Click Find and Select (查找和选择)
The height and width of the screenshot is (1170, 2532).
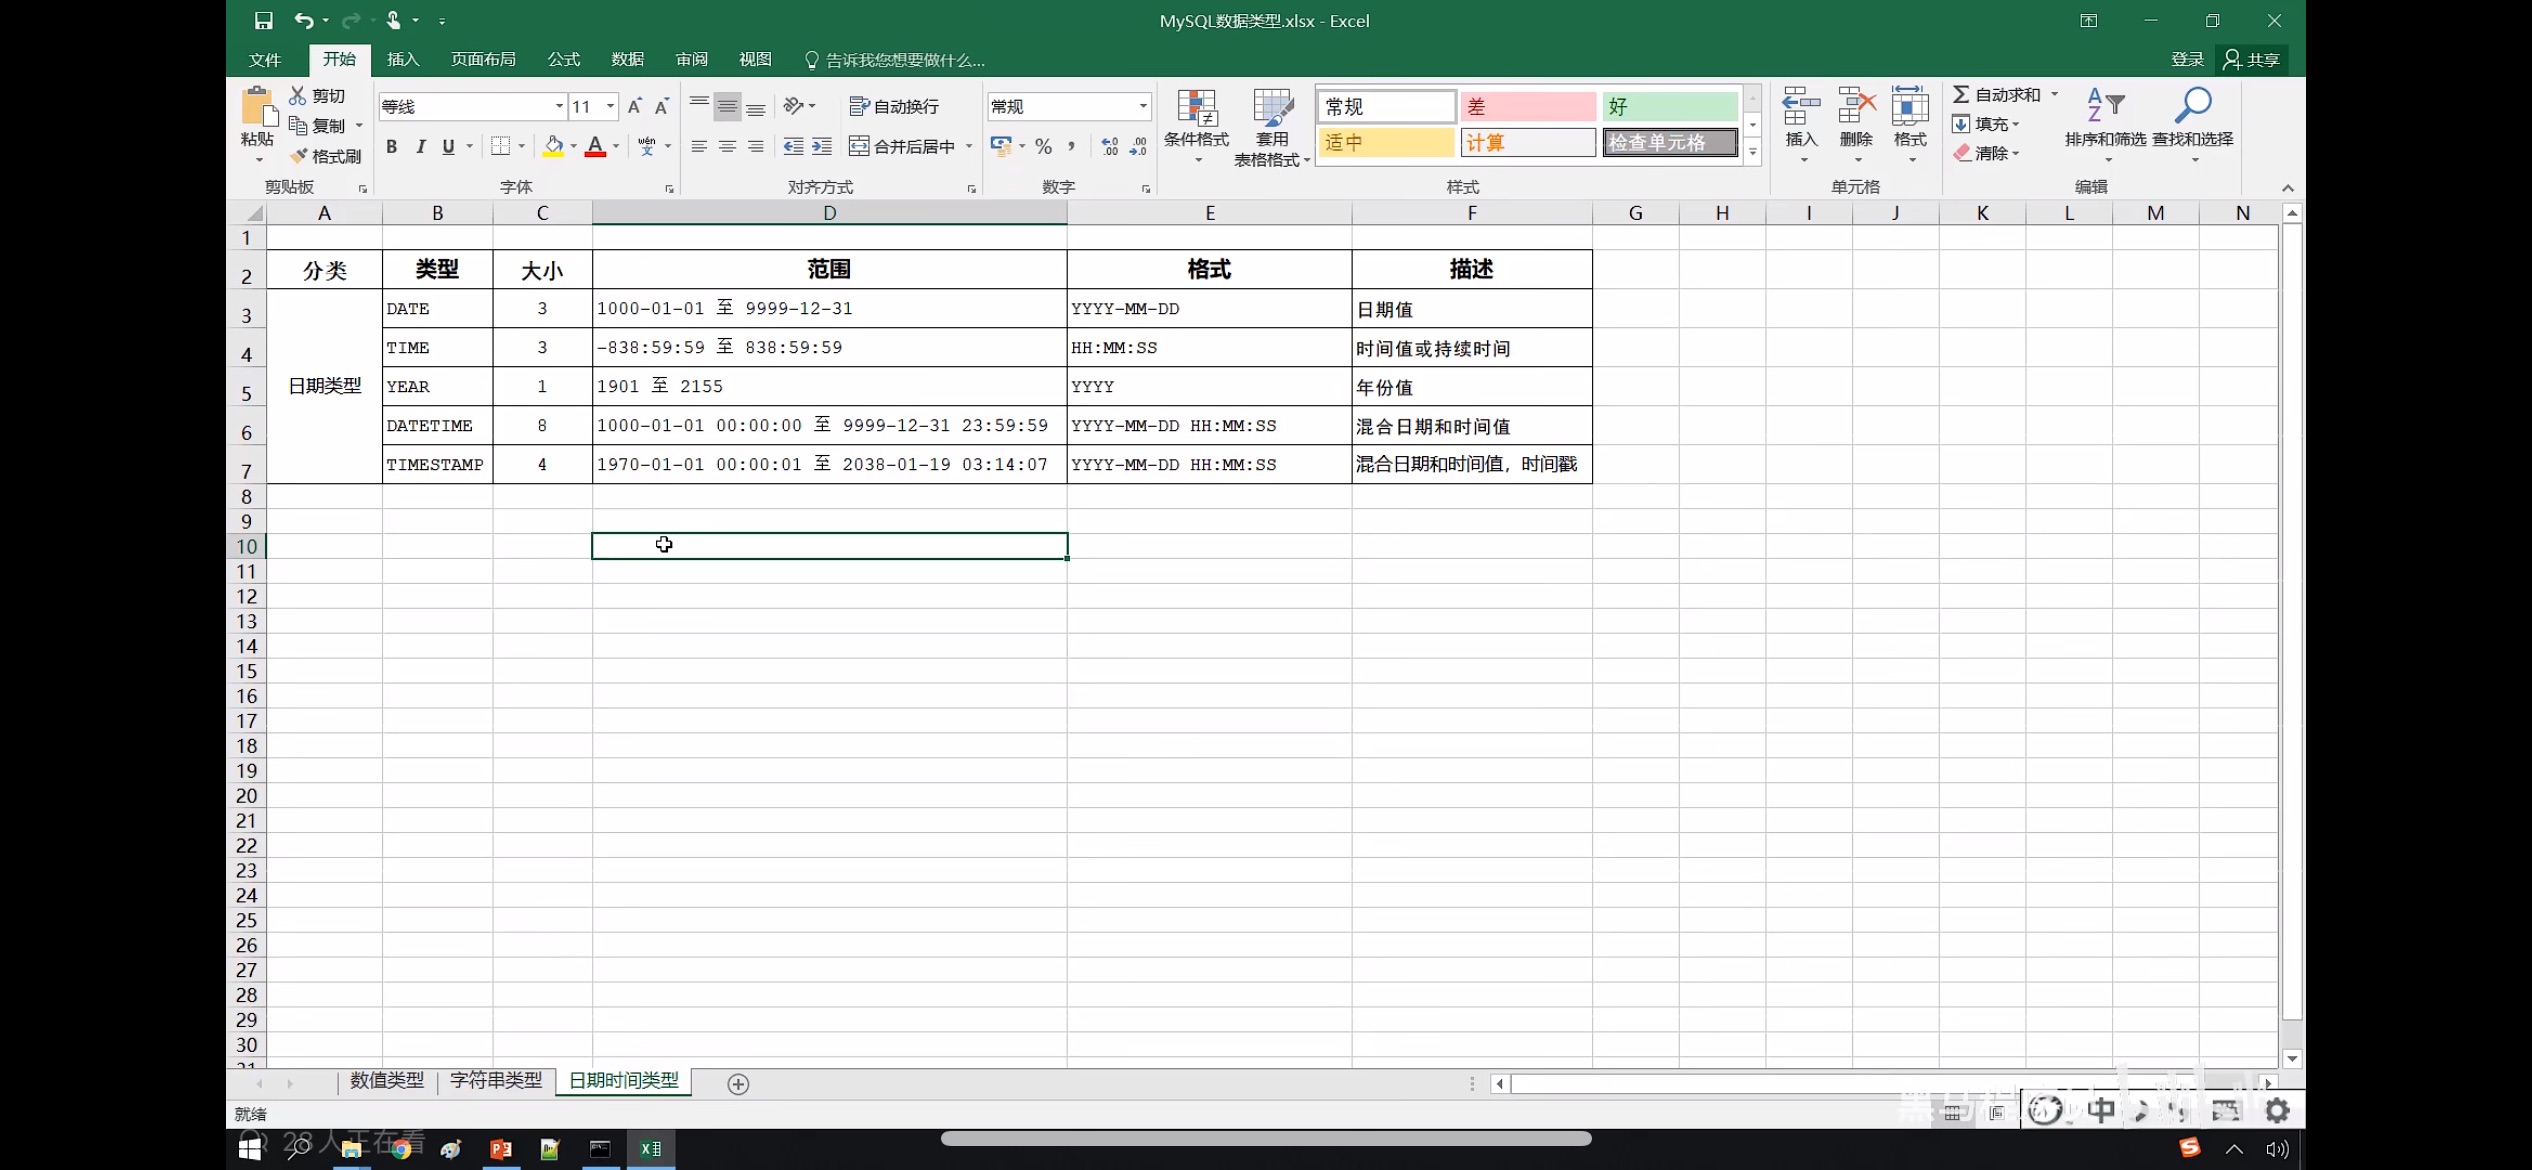(x=2193, y=124)
